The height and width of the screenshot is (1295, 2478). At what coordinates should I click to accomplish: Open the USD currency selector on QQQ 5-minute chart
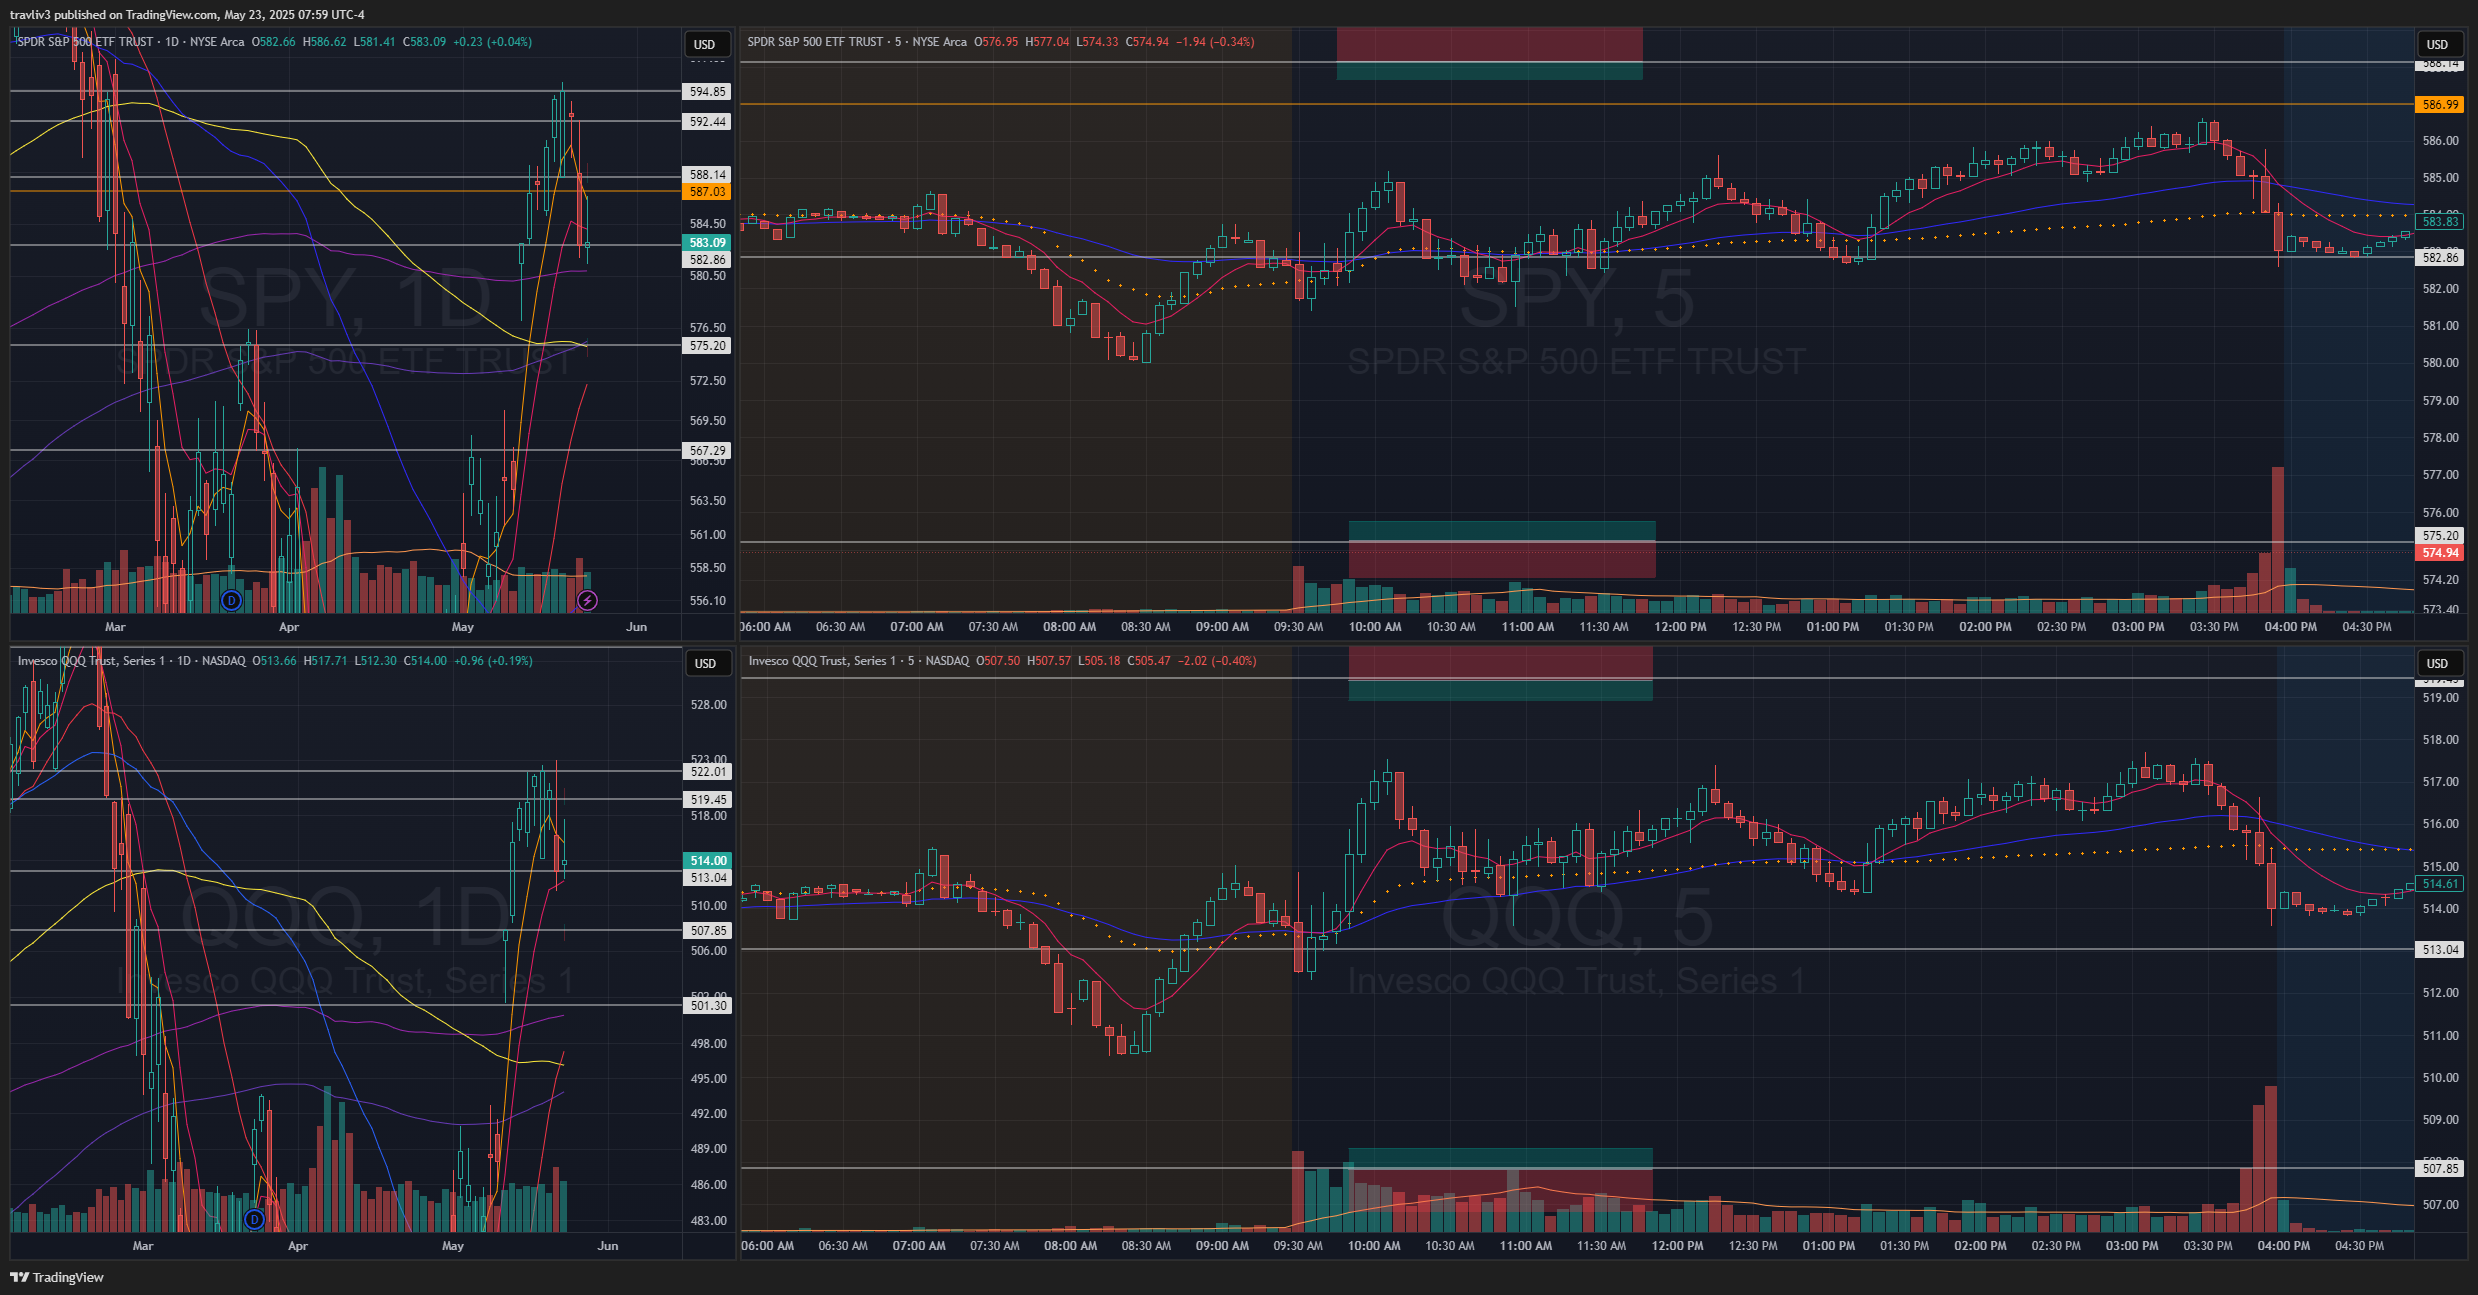click(2437, 663)
